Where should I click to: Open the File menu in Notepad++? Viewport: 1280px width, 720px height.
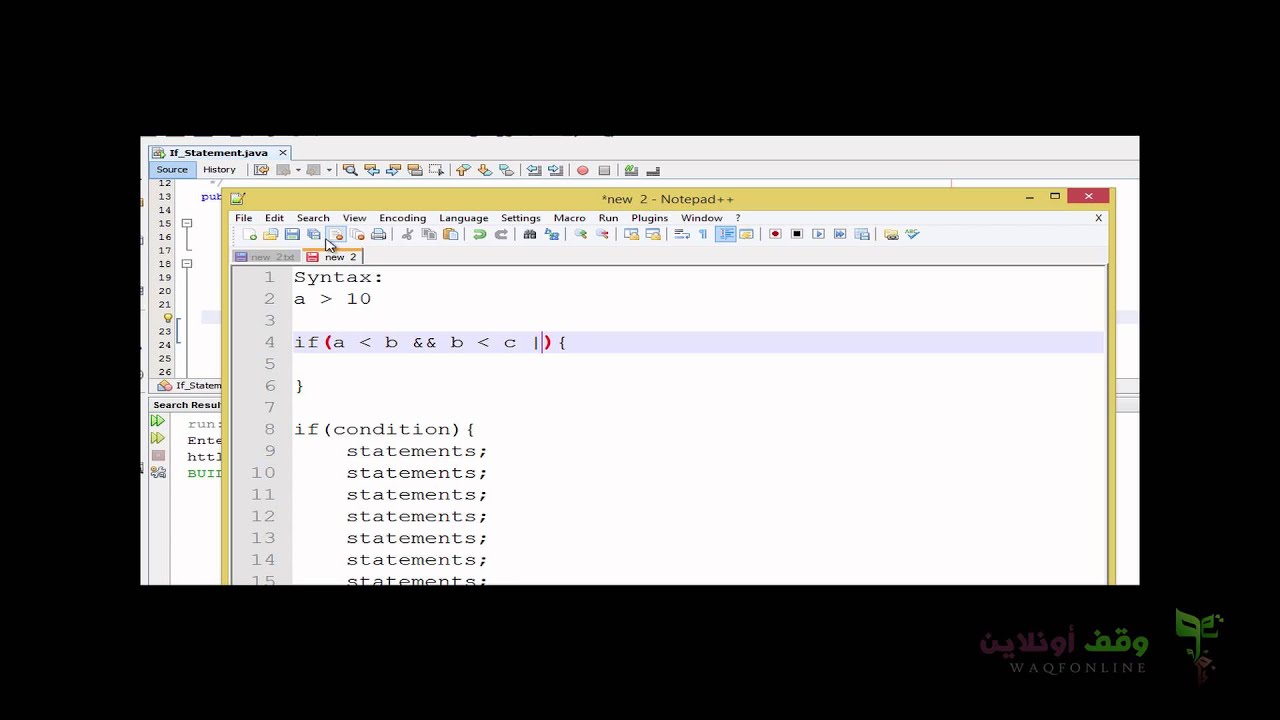tap(243, 218)
